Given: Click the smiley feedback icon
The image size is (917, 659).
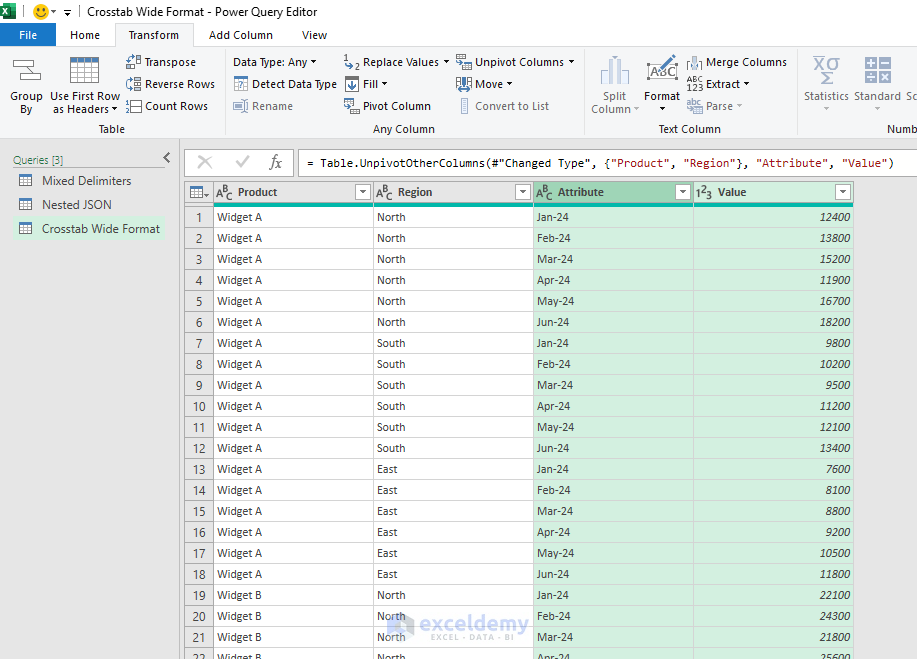Looking at the screenshot, I should (41, 12).
